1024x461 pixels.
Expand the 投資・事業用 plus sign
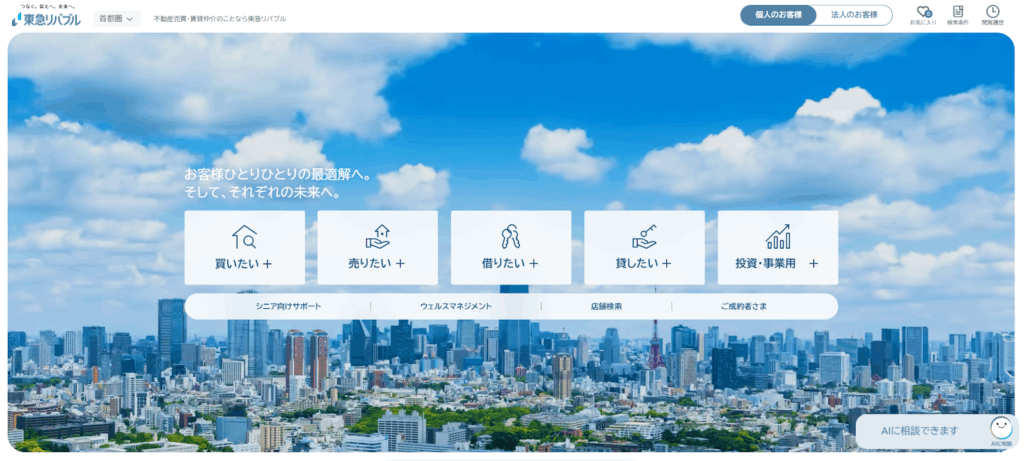pyautogui.click(x=813, y=264)
